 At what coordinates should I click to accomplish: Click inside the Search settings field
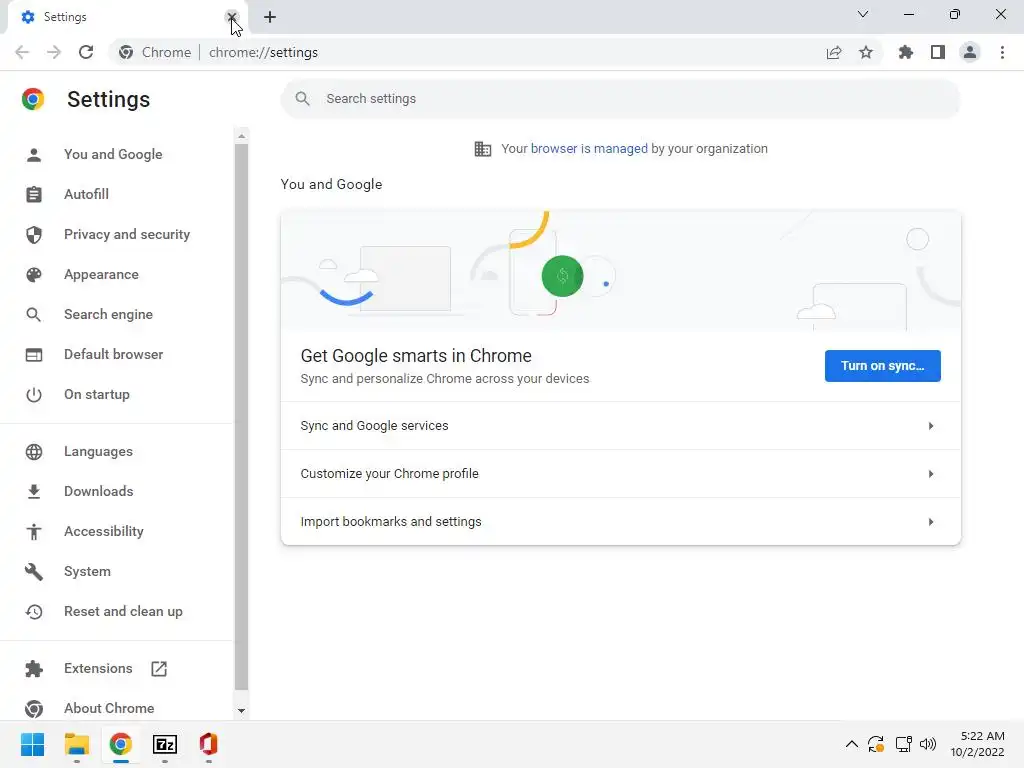pos(620,99)
